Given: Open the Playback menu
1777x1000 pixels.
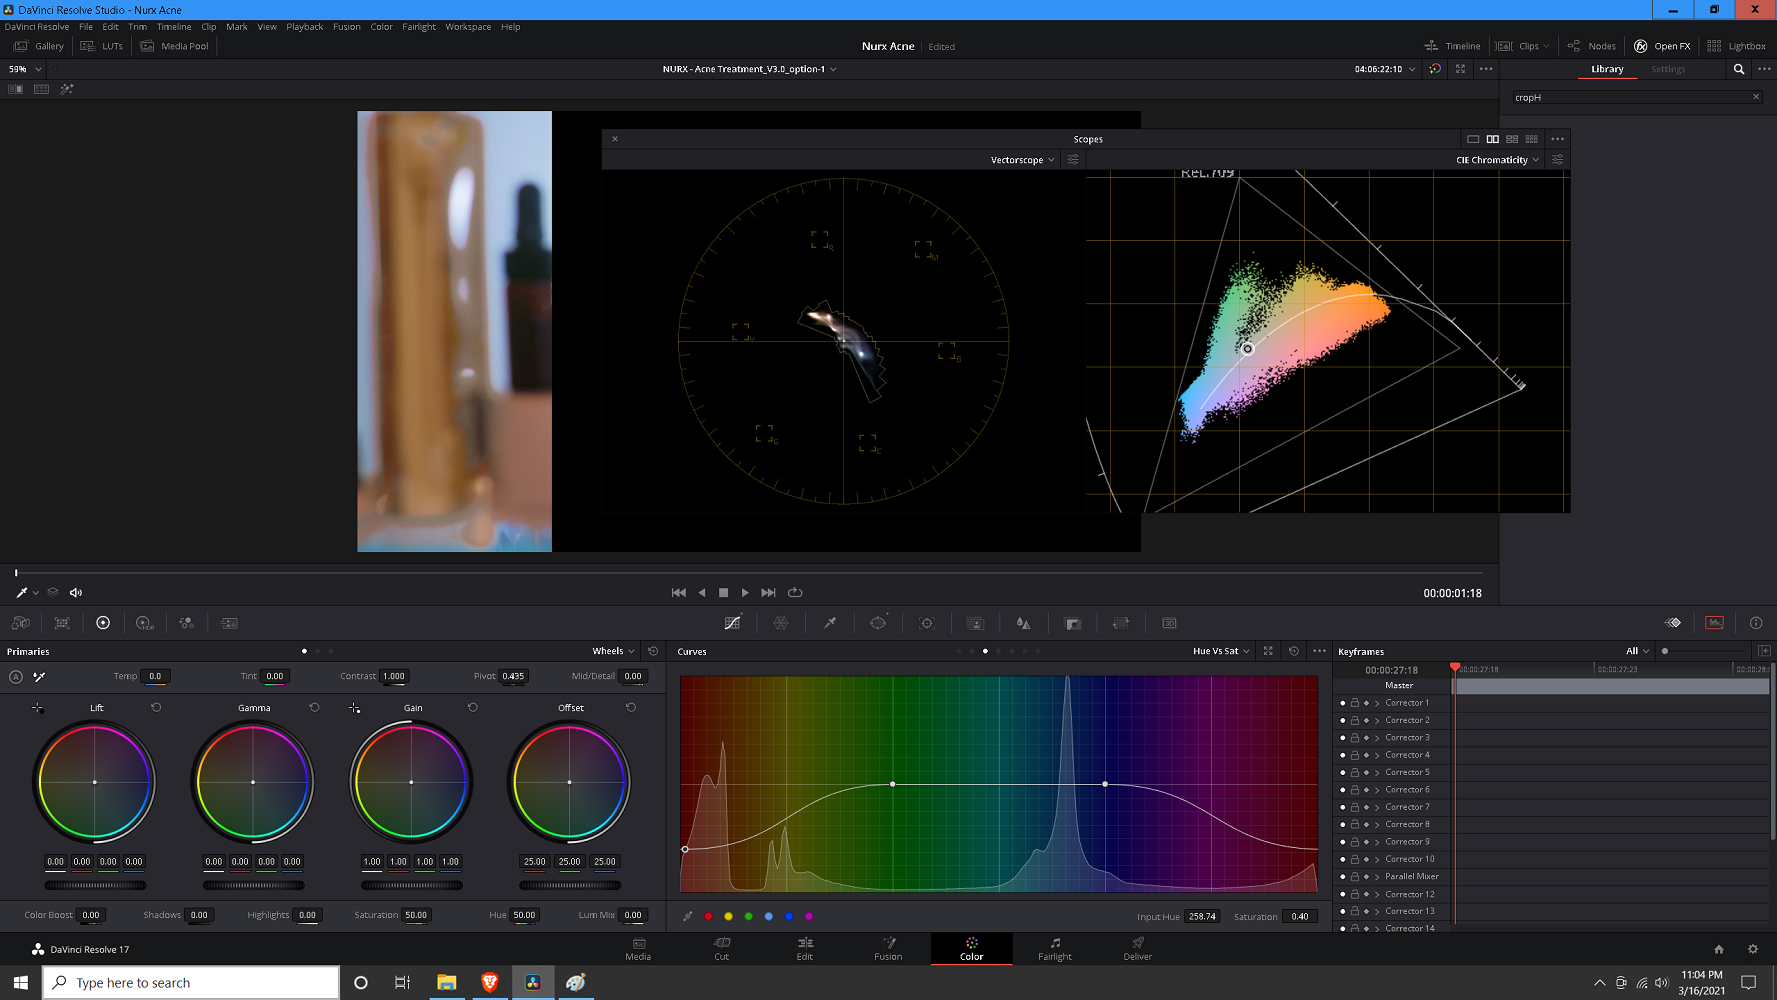Looking at the screenshot, I should coord(305,27).
